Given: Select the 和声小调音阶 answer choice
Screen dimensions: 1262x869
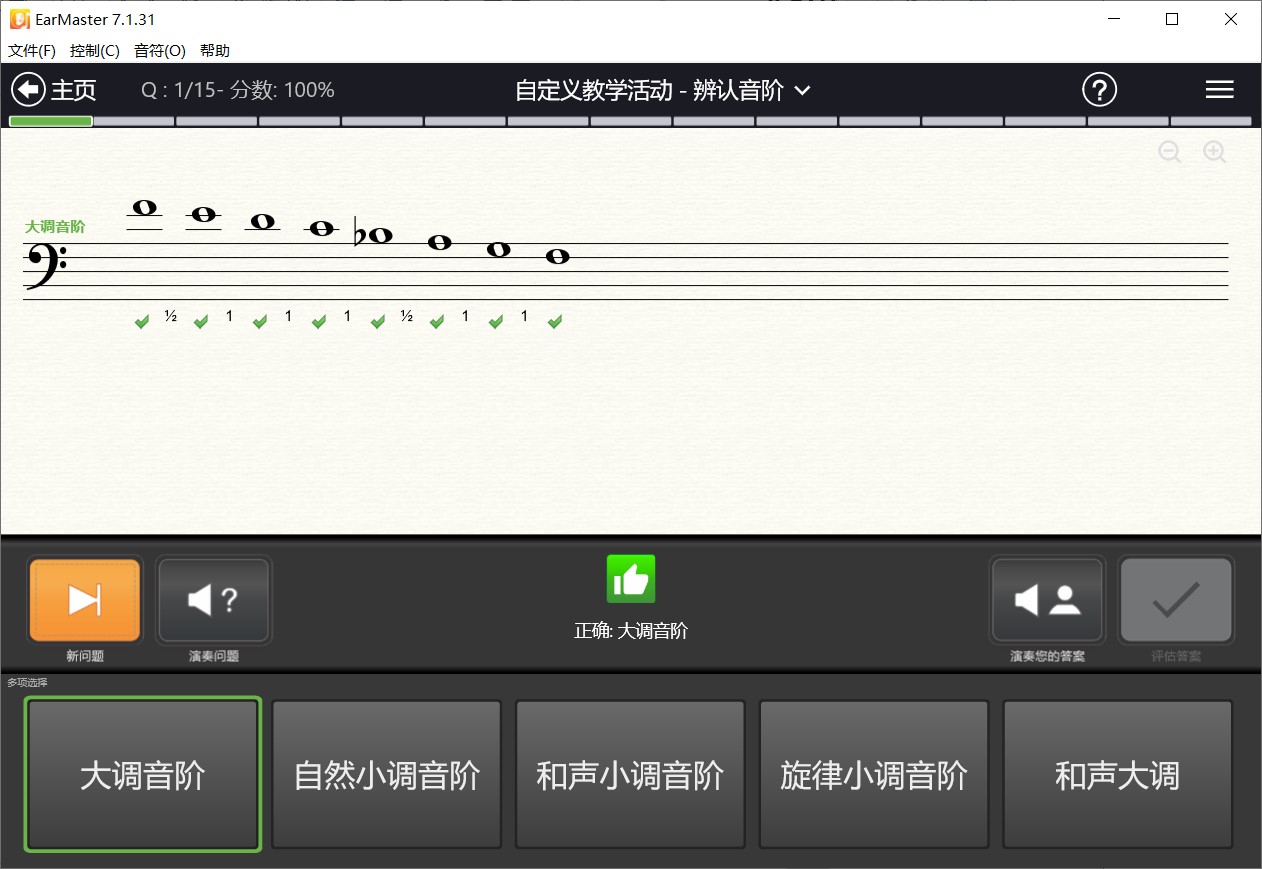Looking at the screenshot, I should pyautogui.click(x=630, y=774).
